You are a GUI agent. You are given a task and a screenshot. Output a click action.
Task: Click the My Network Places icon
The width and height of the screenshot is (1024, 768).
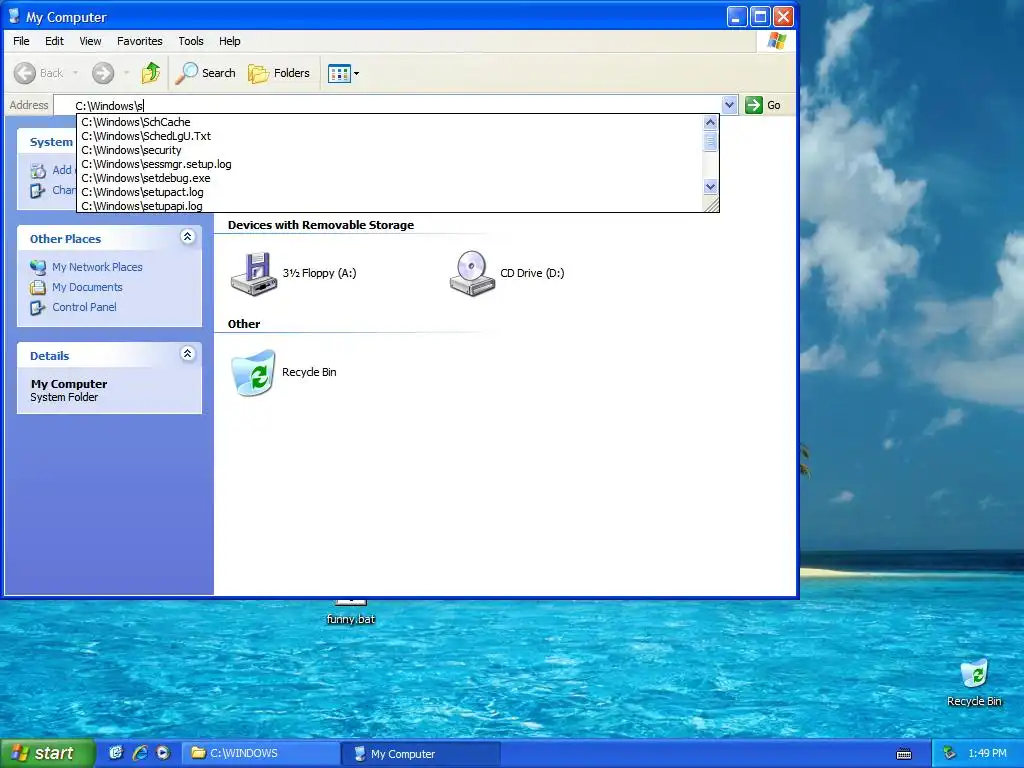(x=38, y=267)
